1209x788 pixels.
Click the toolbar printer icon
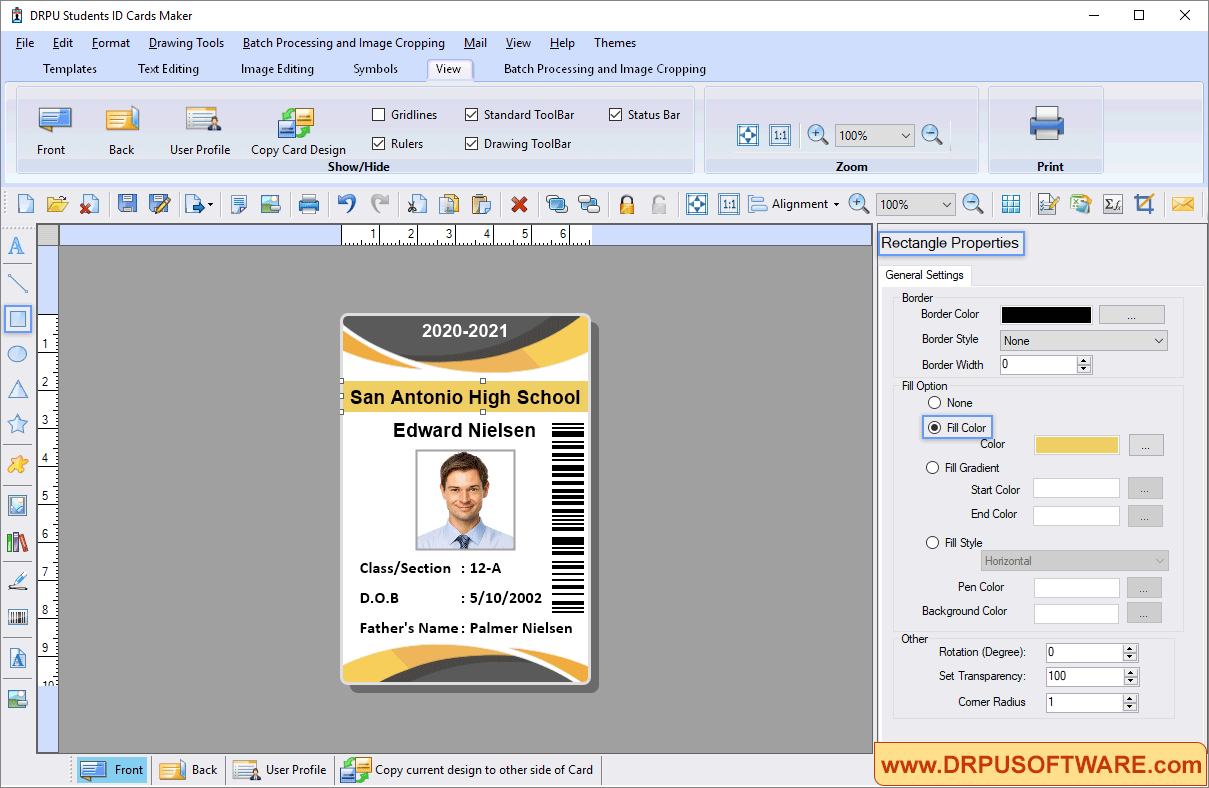(x=309, y=204)
